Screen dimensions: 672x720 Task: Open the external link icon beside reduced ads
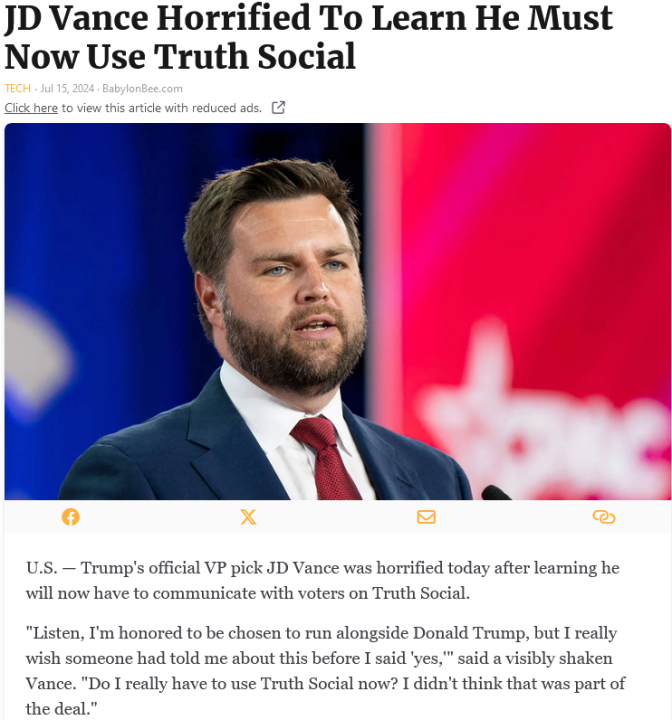[x=278, y=108]
